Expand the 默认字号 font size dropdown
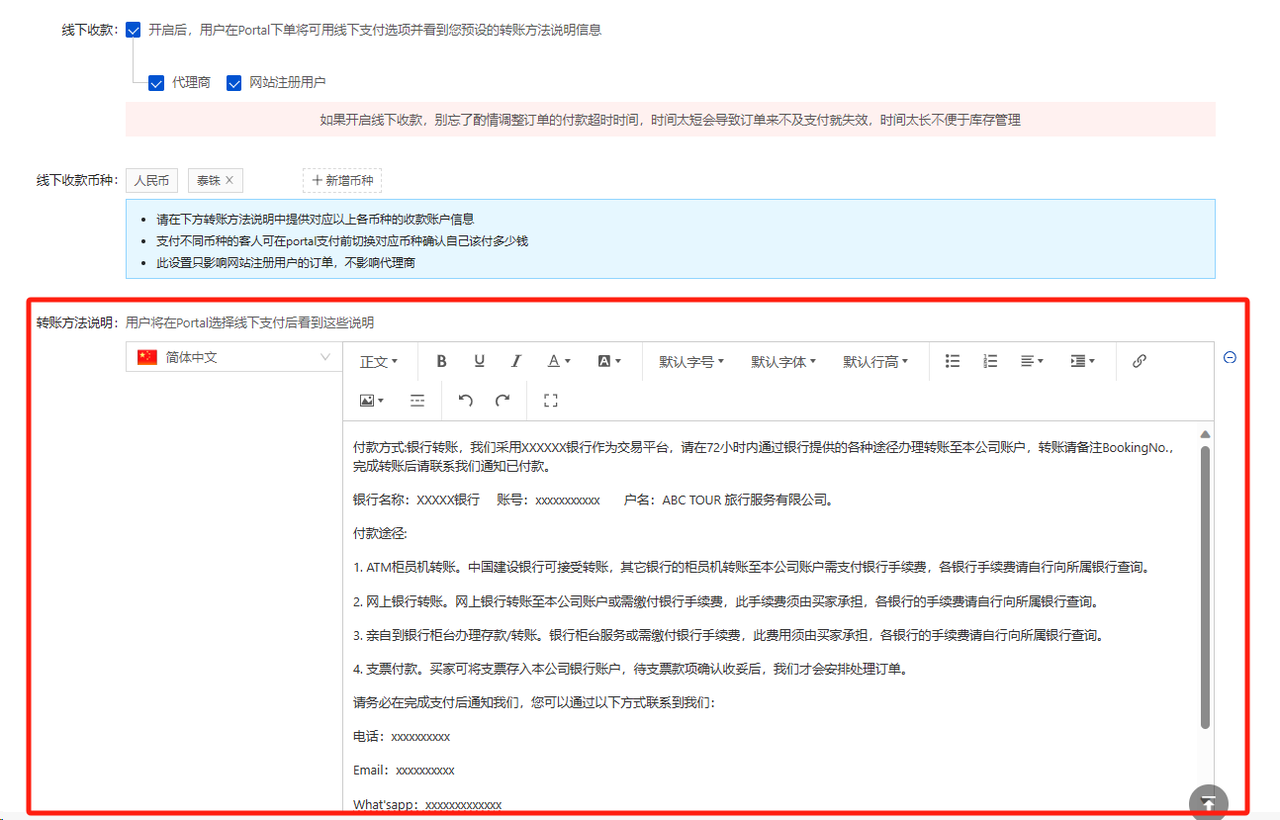Image resolution: width=1280 pixels, height=820 pixels. tap(691, 362)
